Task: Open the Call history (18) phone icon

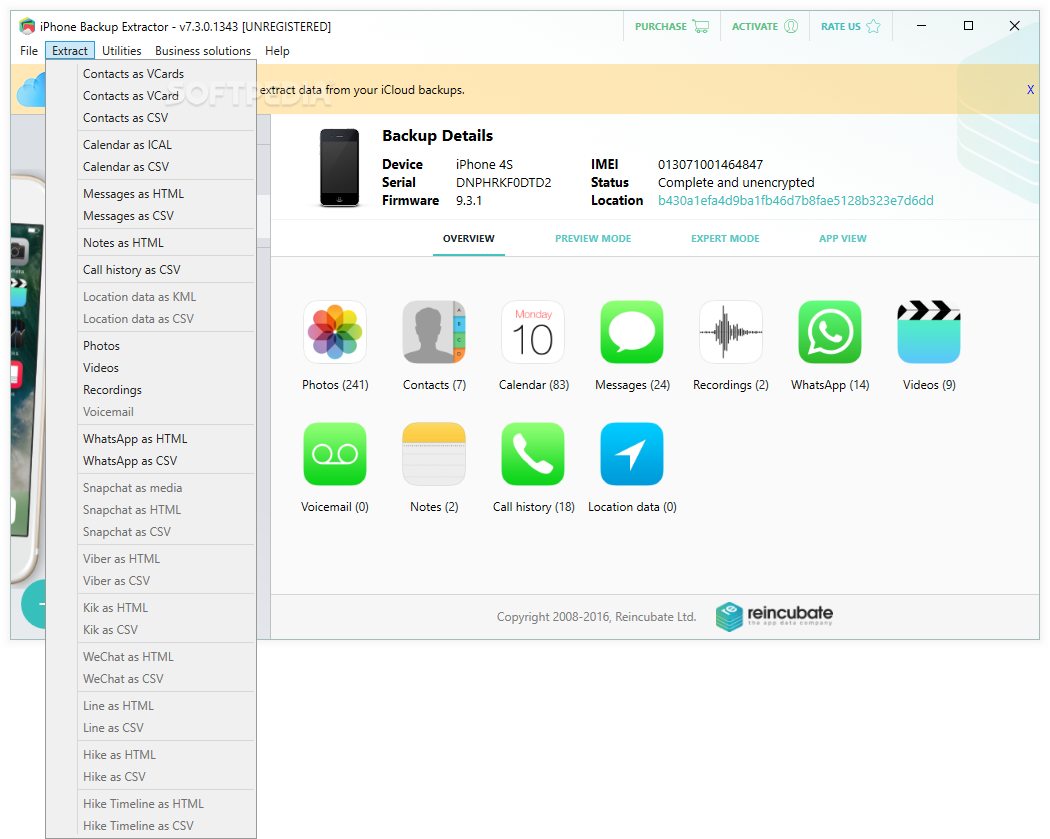Action: click(533, 454)
